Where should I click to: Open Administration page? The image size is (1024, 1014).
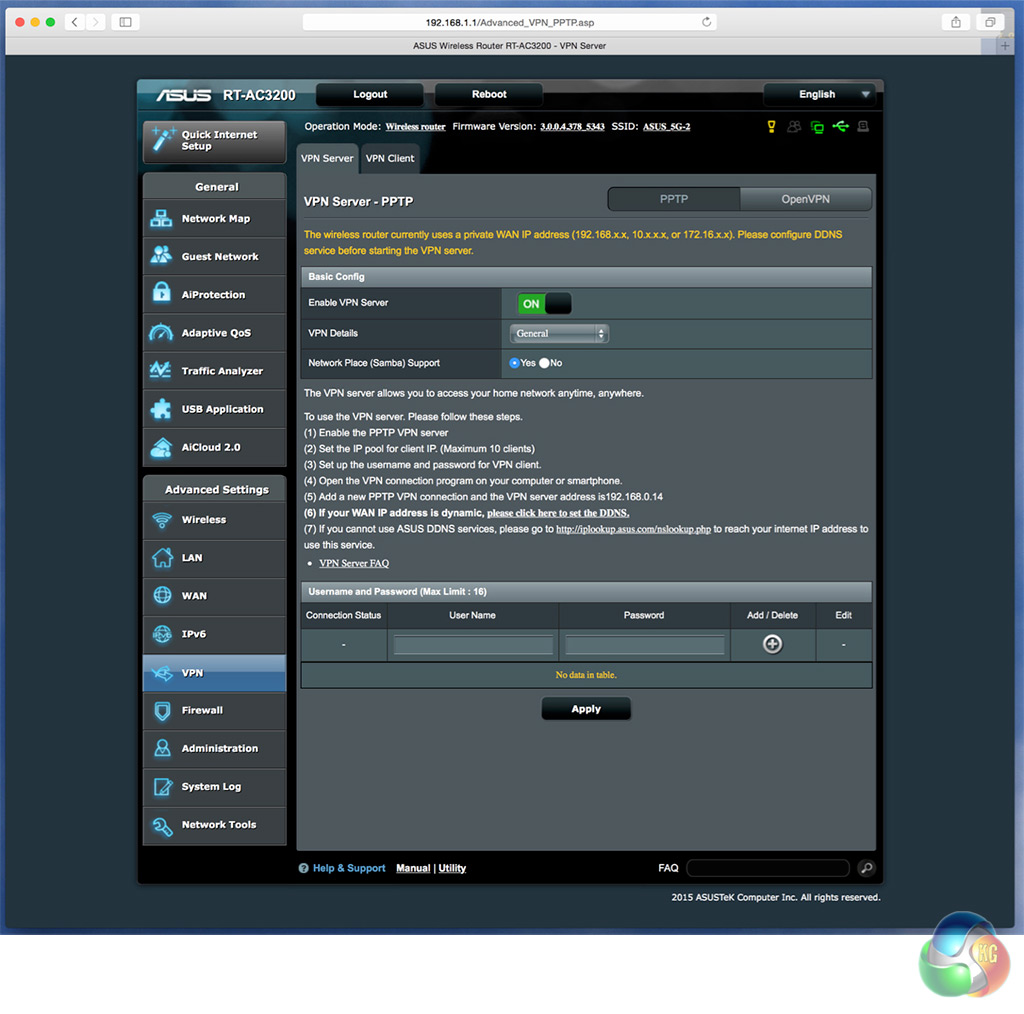pyautogui.click(x=214, y=748)
